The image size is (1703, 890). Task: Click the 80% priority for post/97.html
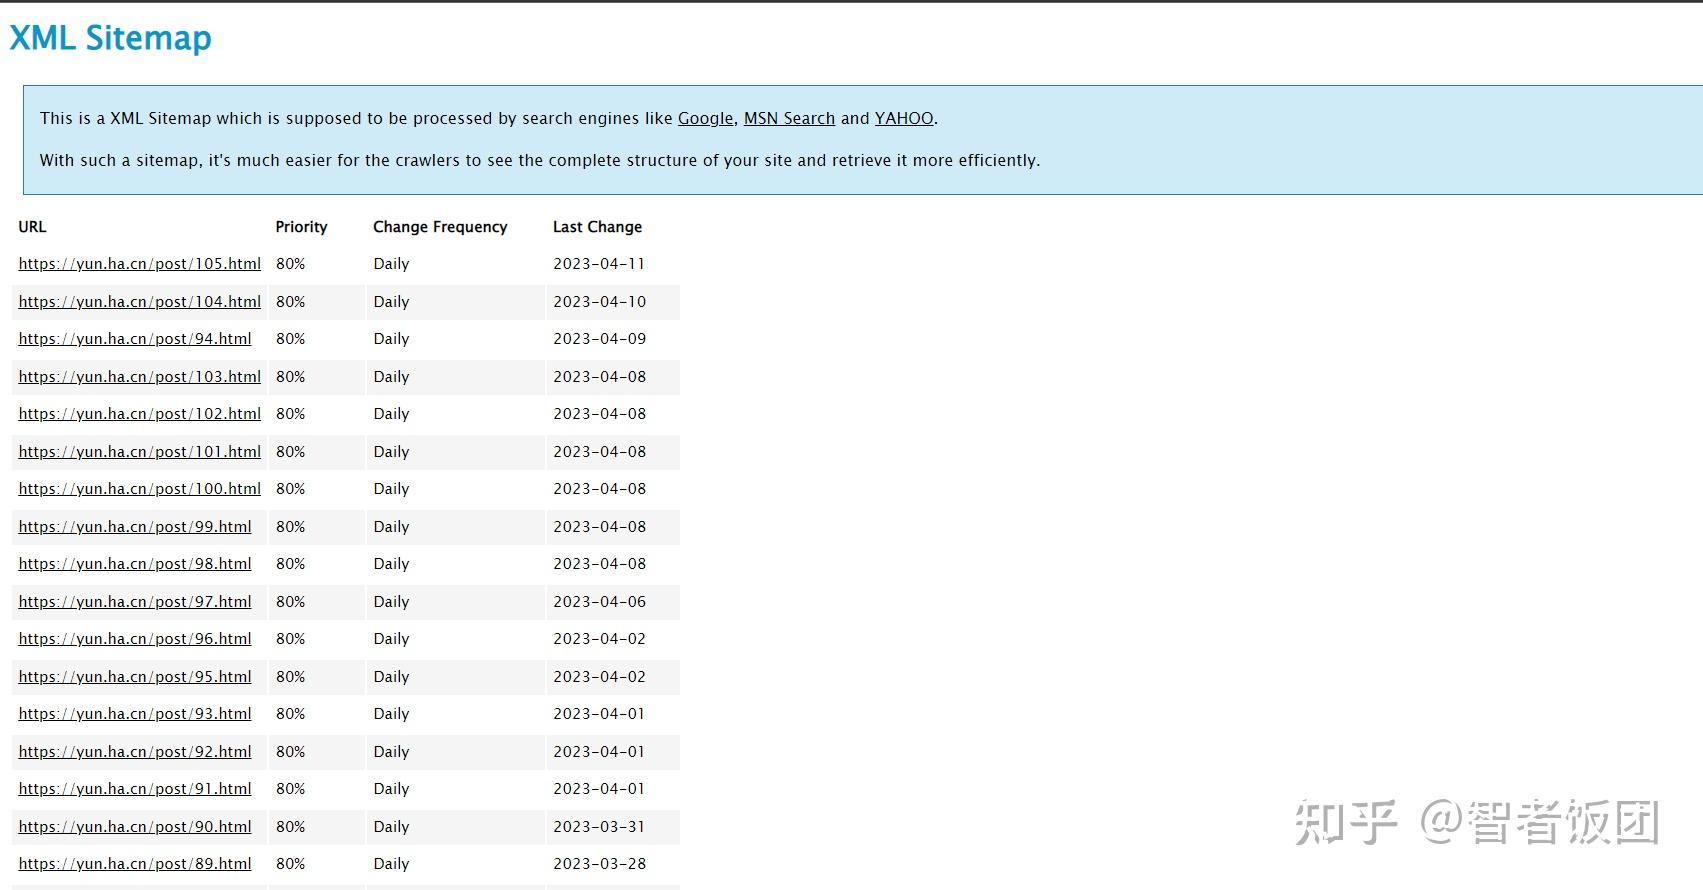coord(290,602)
